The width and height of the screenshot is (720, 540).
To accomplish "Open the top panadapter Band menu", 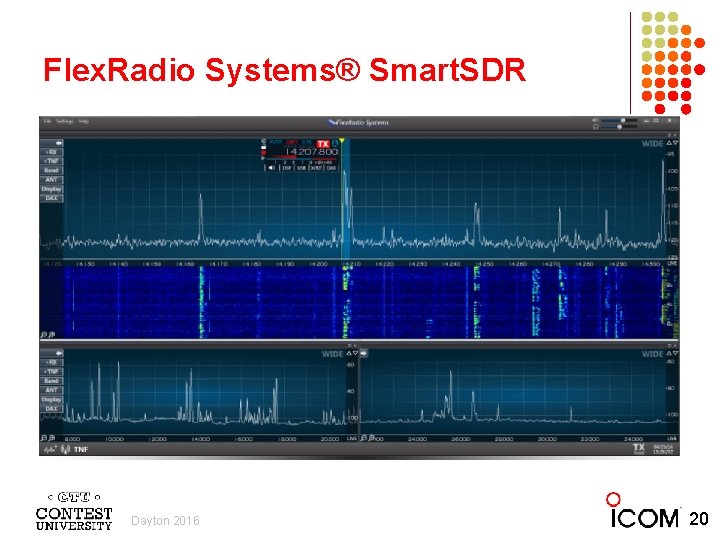I will [x=51, y=170].
